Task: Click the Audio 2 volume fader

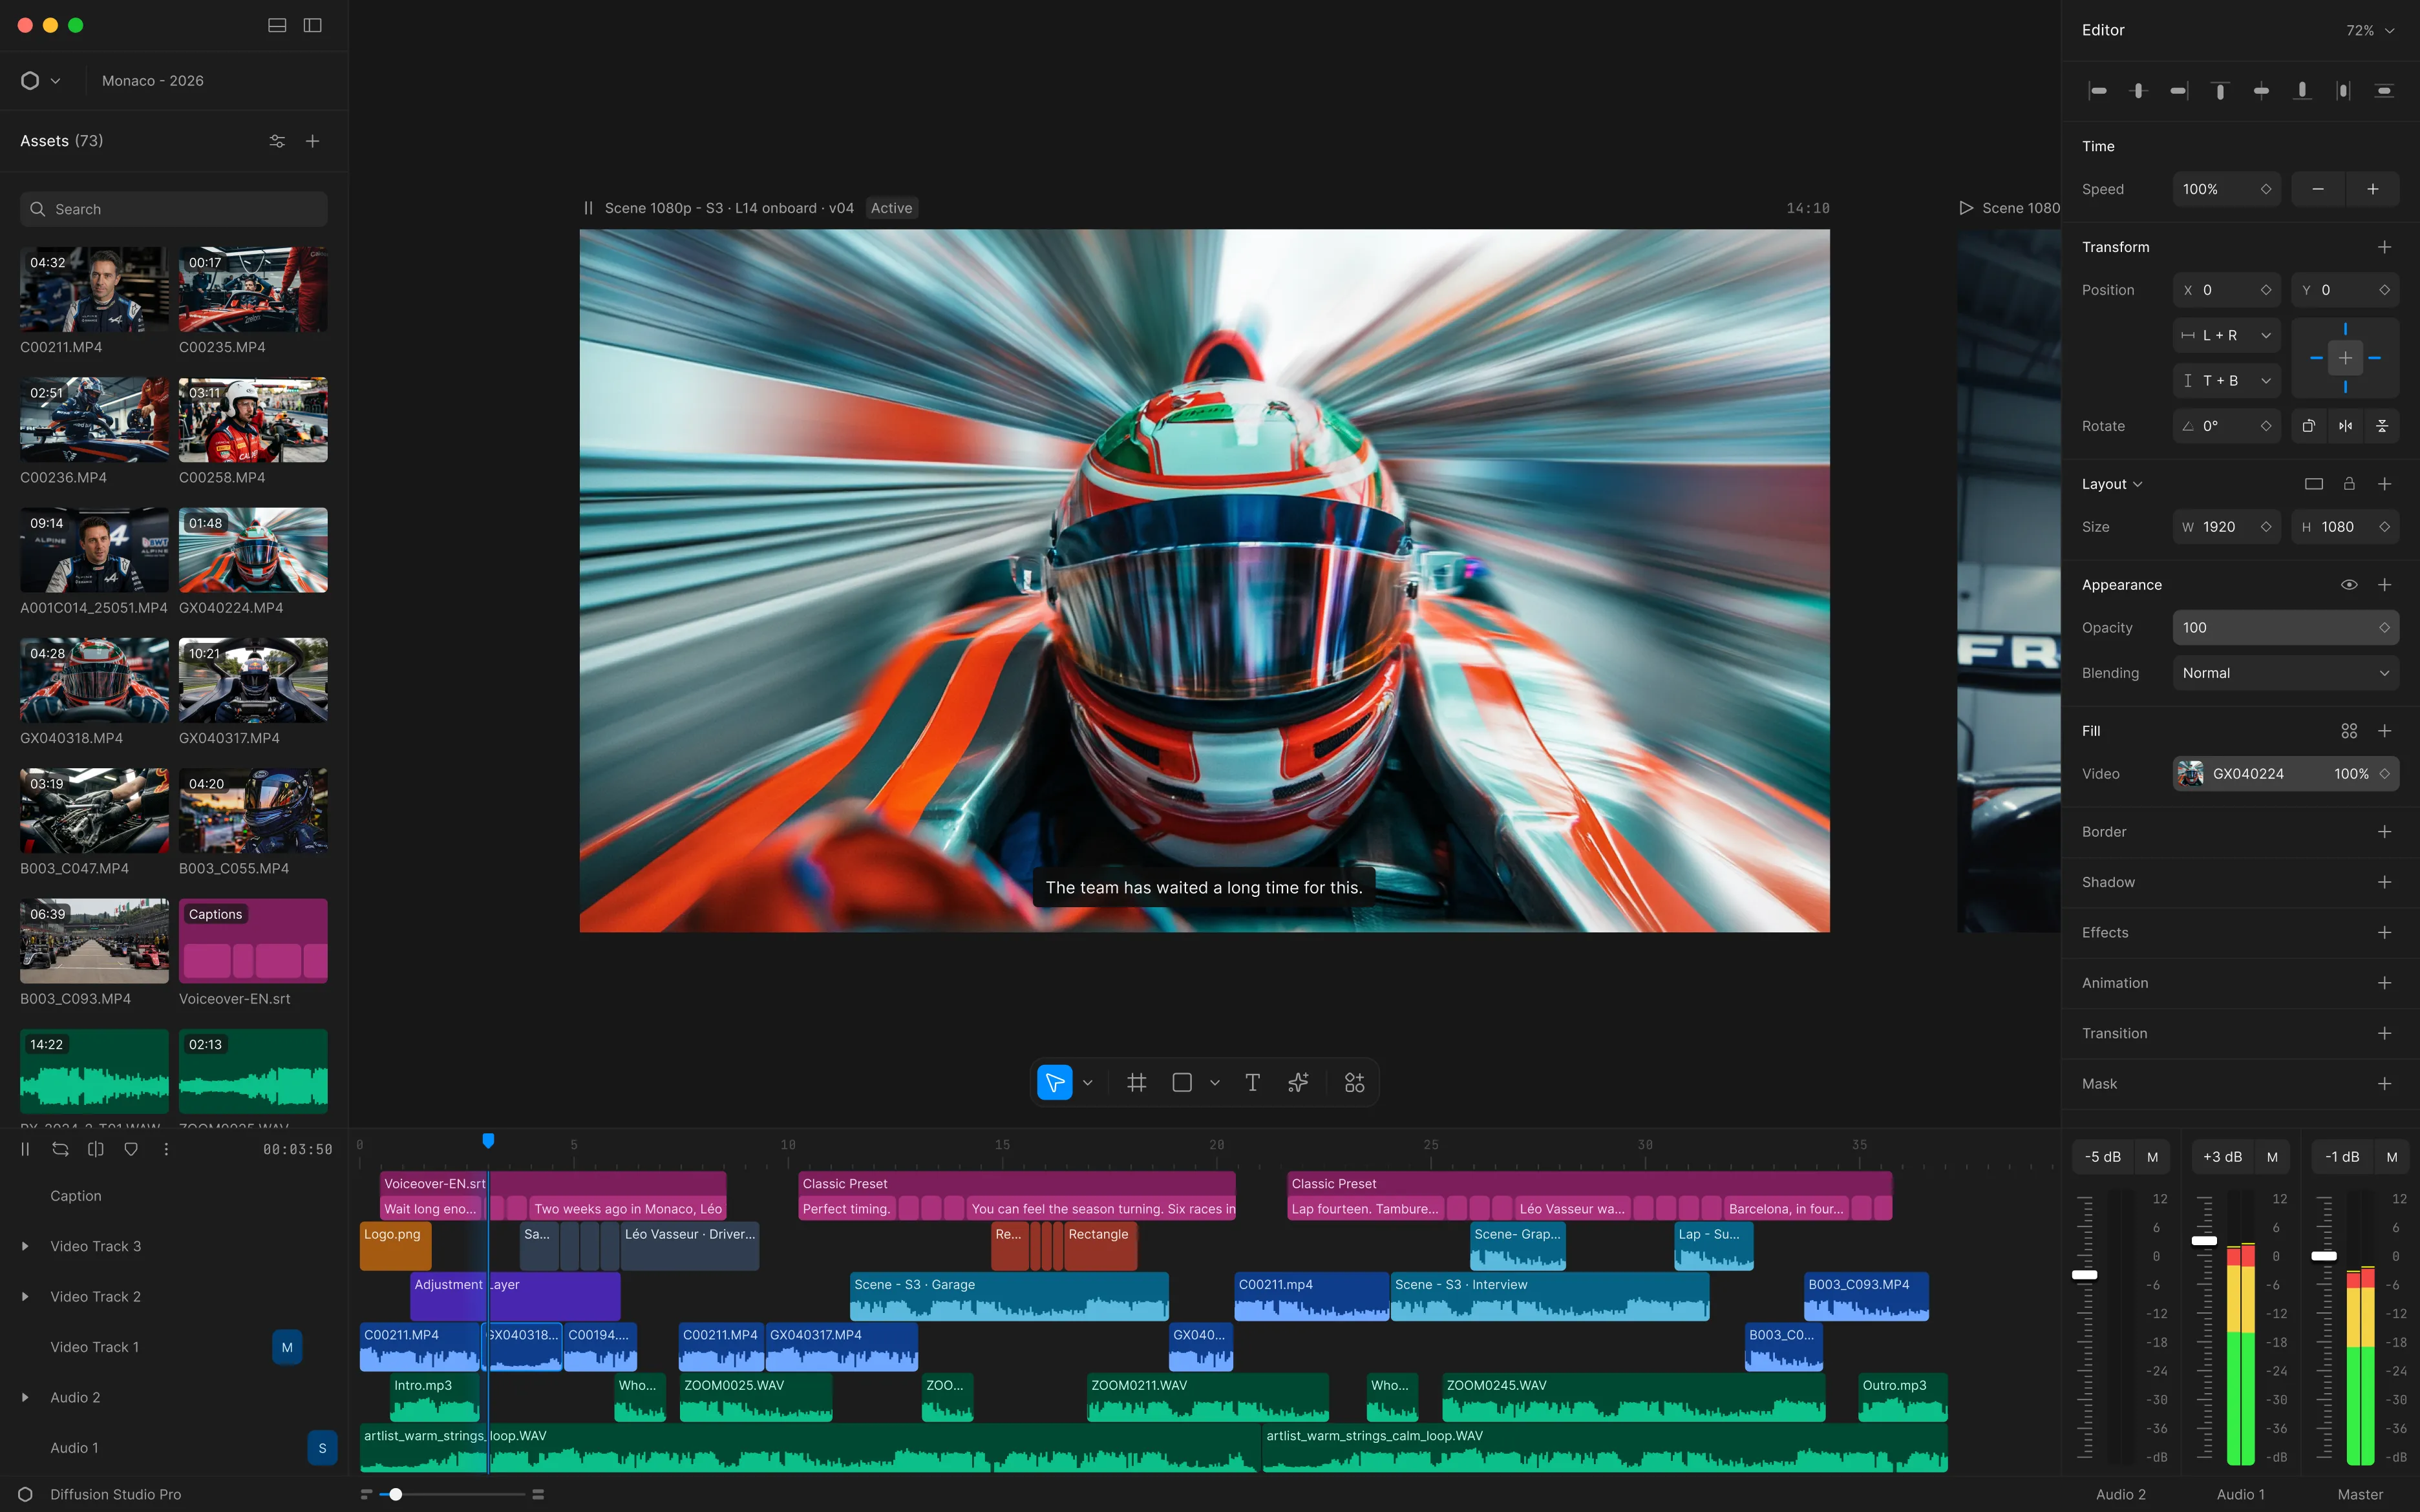Action: [2084, 1275]
